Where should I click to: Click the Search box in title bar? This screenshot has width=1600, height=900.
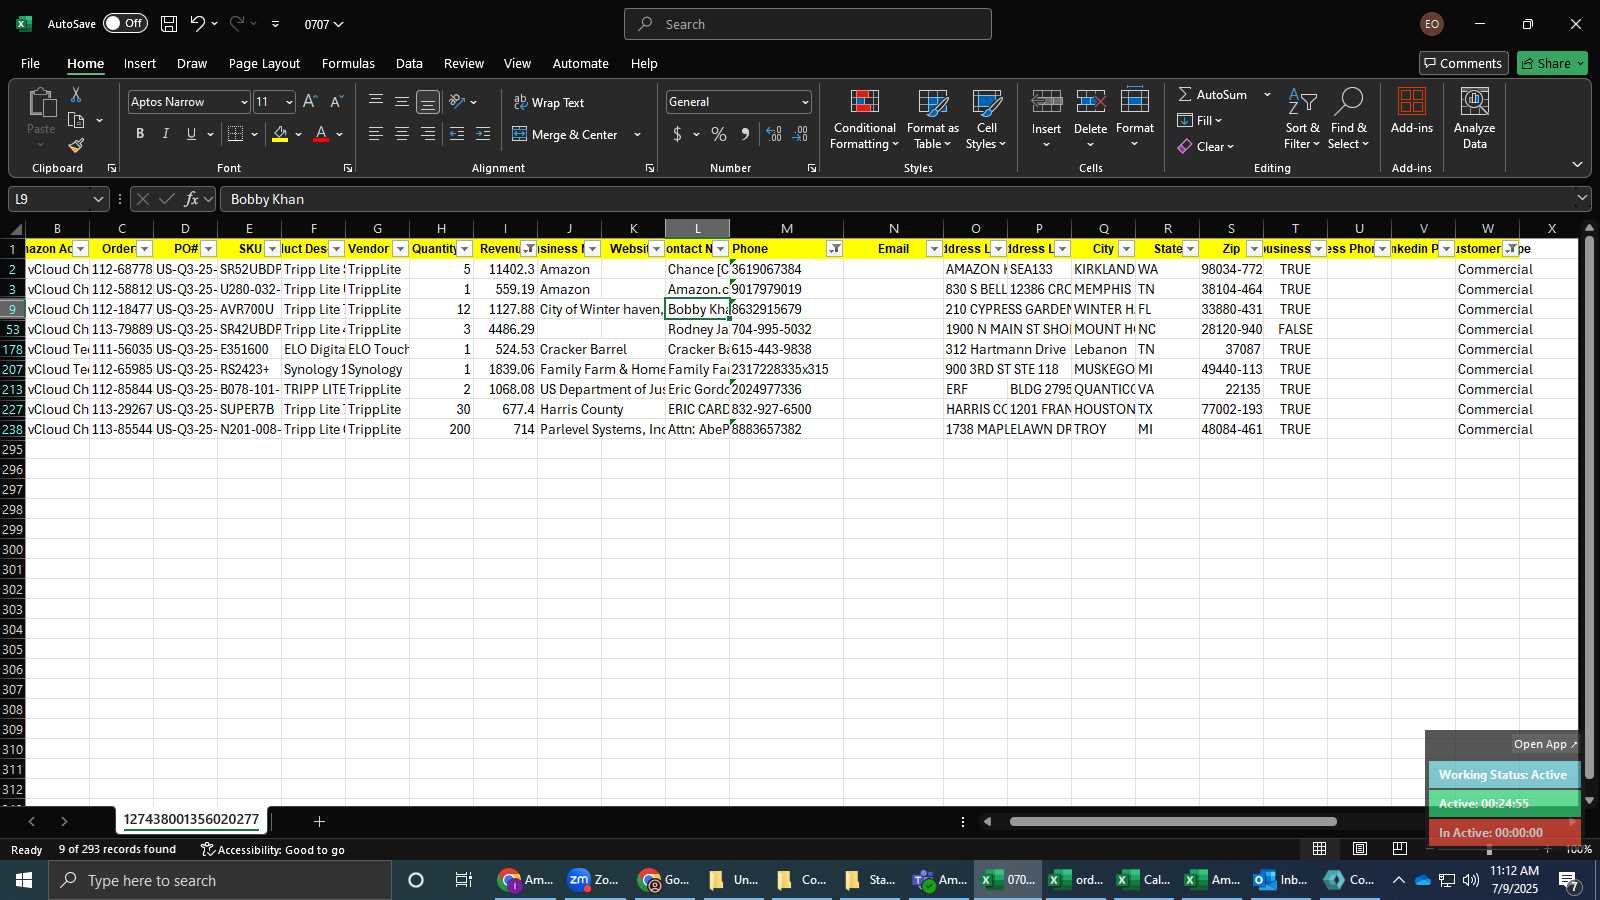click(x=808, y=24)
